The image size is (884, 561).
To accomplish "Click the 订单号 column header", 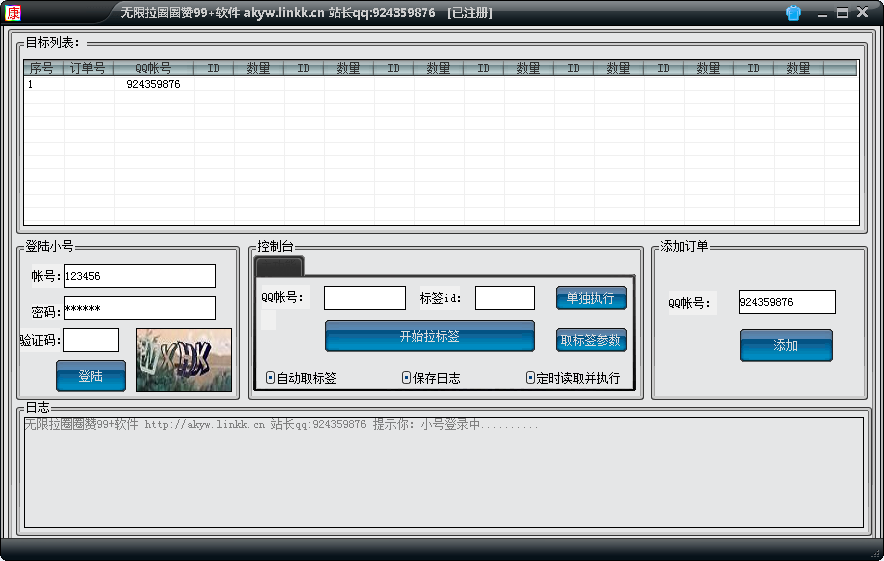I will pos(88,68).
